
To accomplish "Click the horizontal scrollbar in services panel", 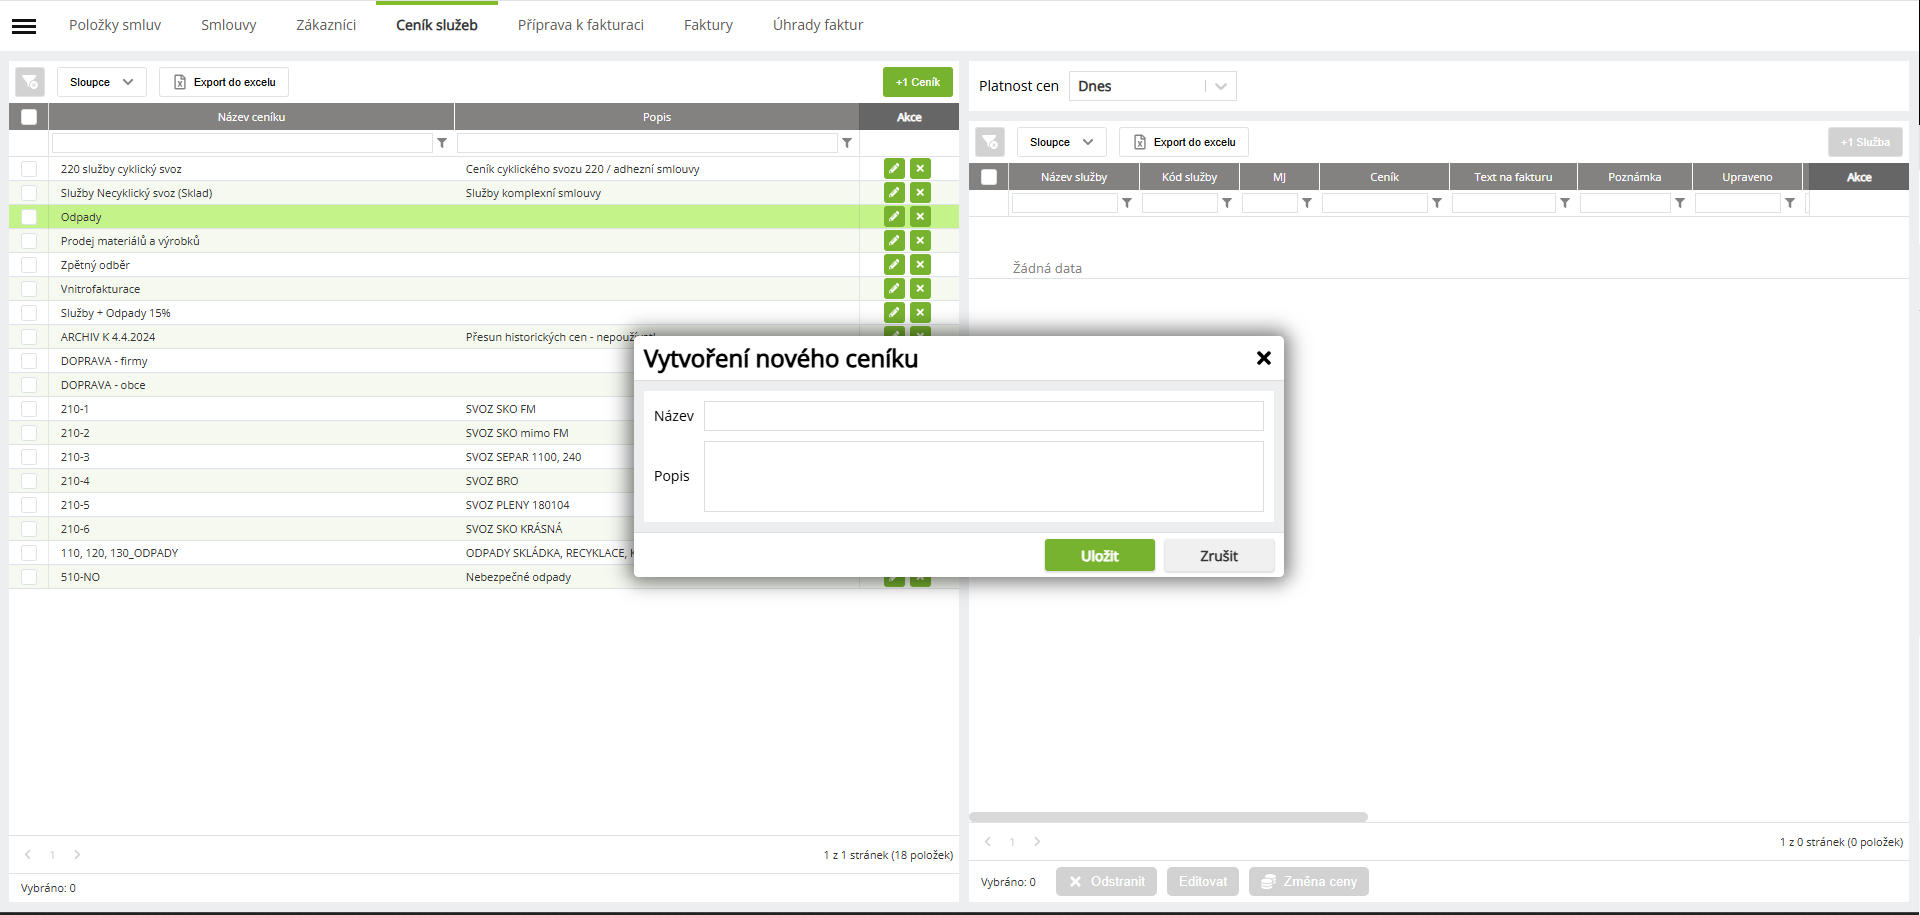I will coord(1168,817).
